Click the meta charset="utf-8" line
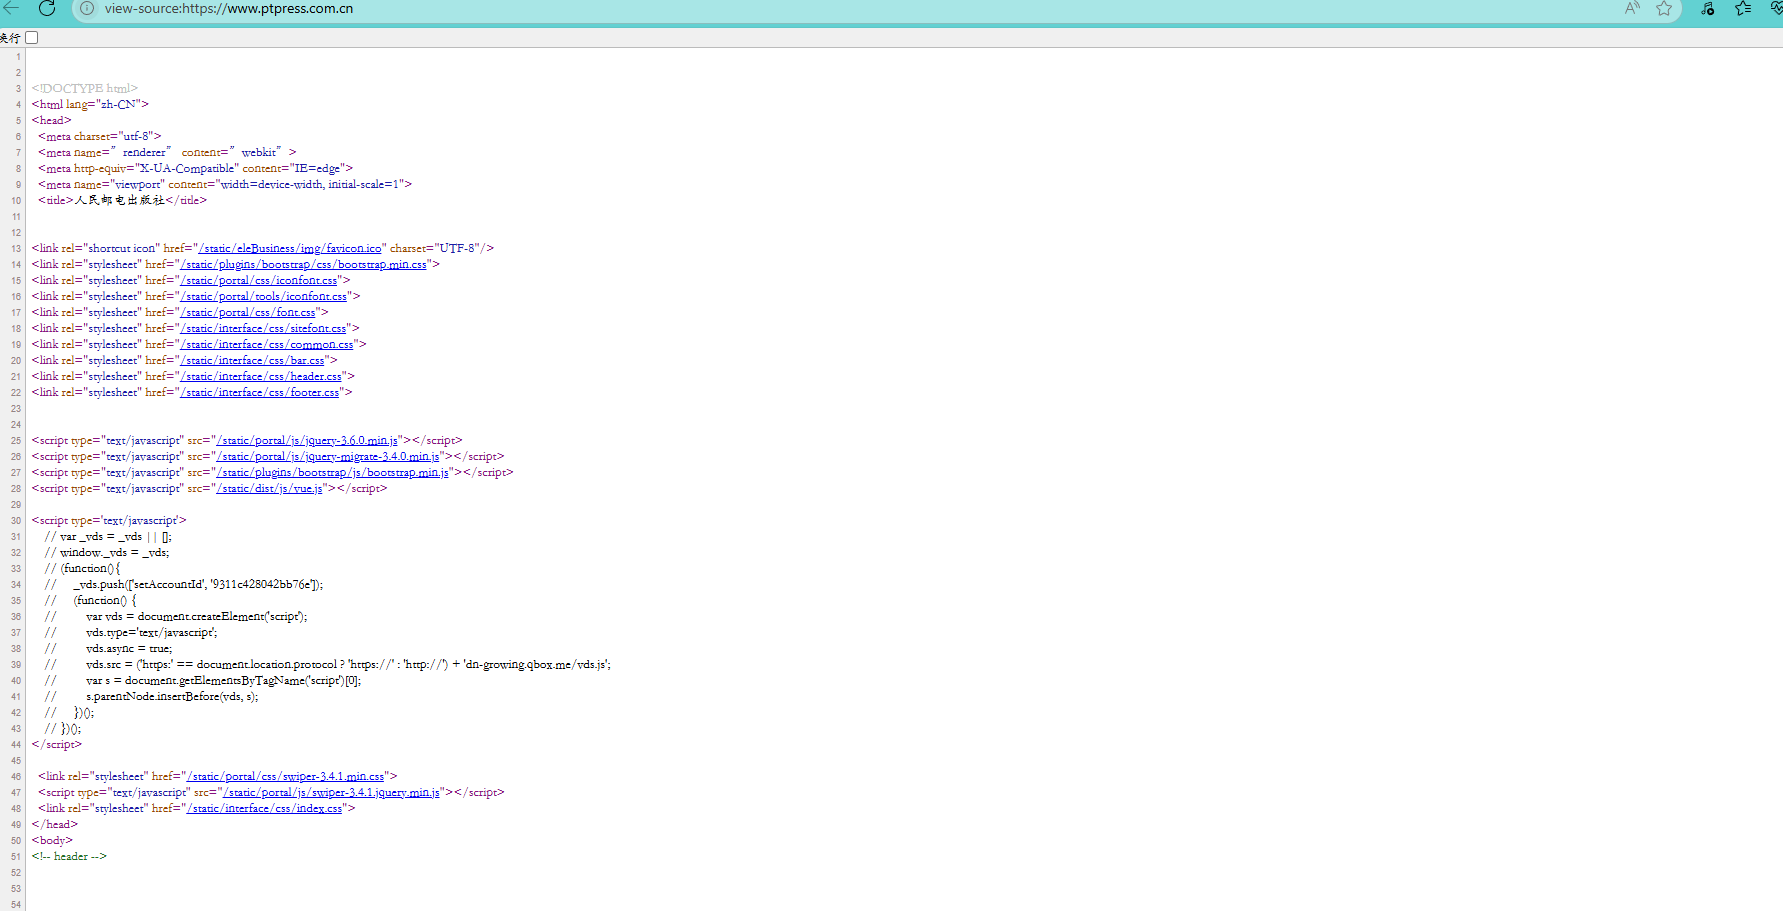The width and height of the screenshot is (1783, 911). click(99, 136)
